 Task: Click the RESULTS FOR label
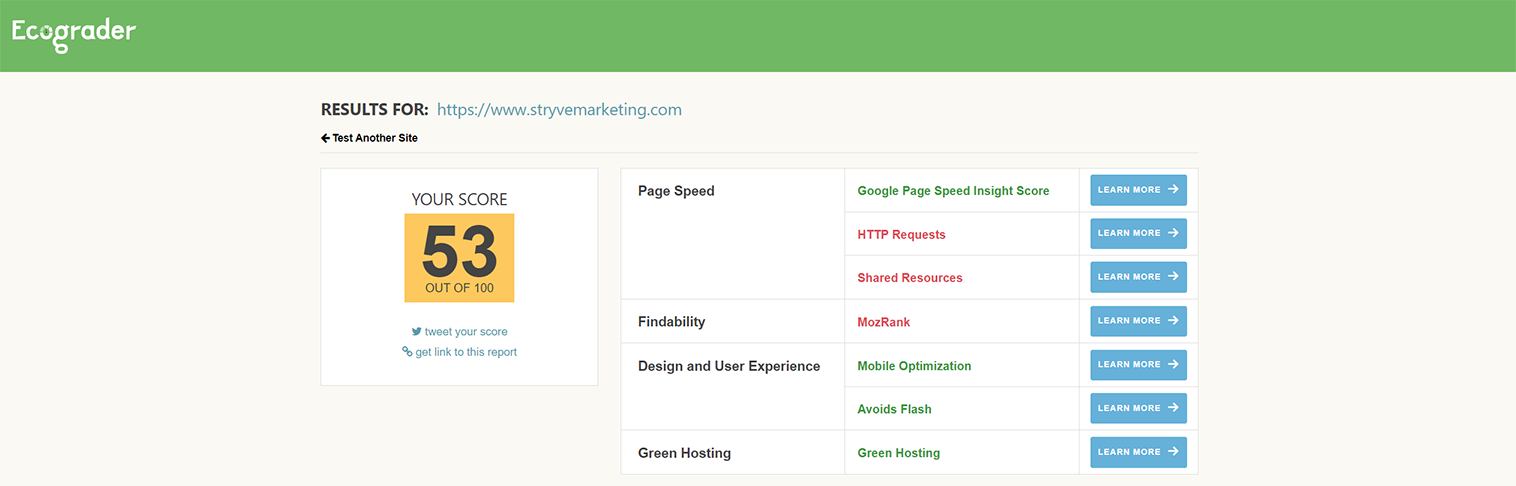(374, 110)
